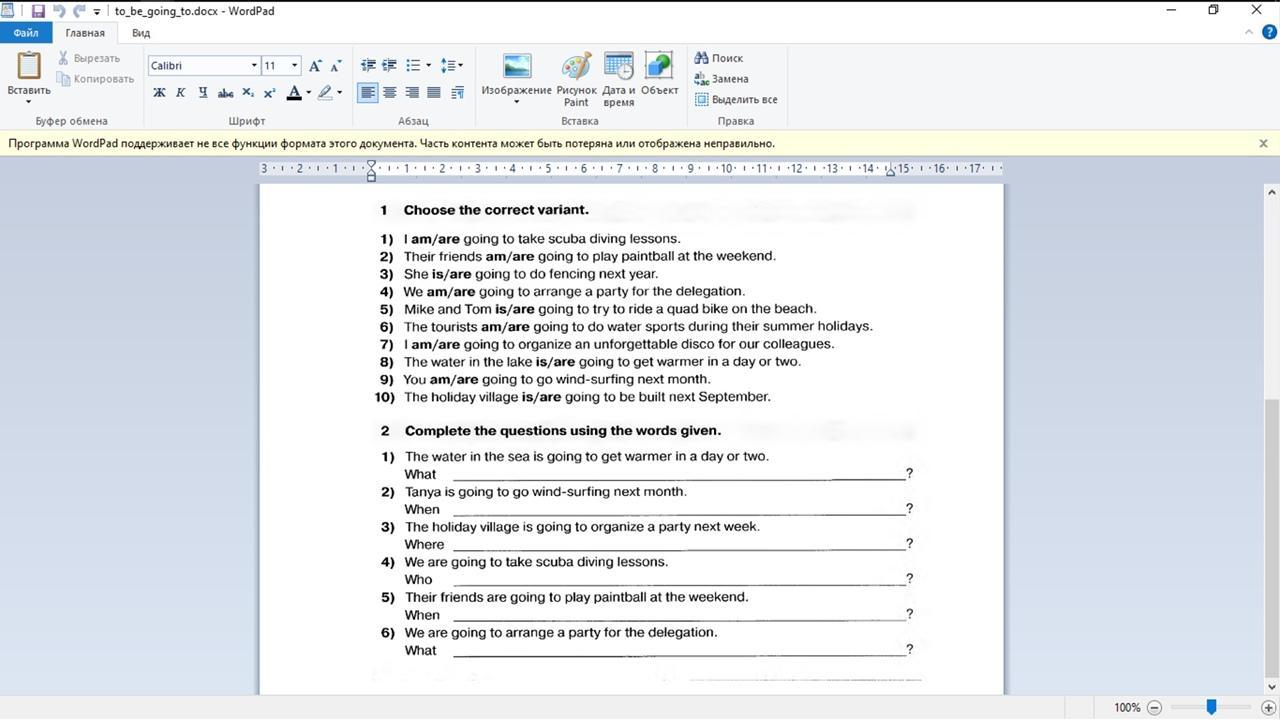Viewport: 1280px width, 720px height.
Task: Insert a picture with the Изображение icon
Action: click(x=517, y=67)
